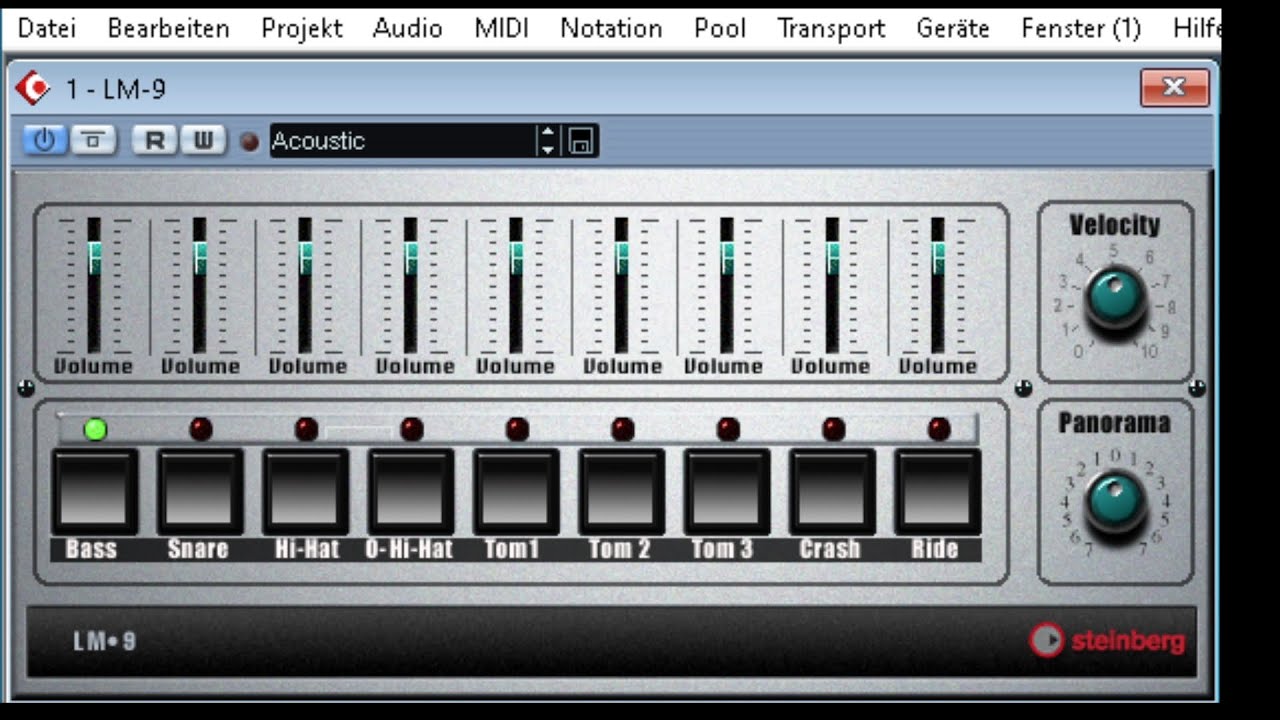Image resolution: width=1280 pixels, height=720 pixels.
Task: Select the Tom1 LED select indicator
Action: pos(517,429)
